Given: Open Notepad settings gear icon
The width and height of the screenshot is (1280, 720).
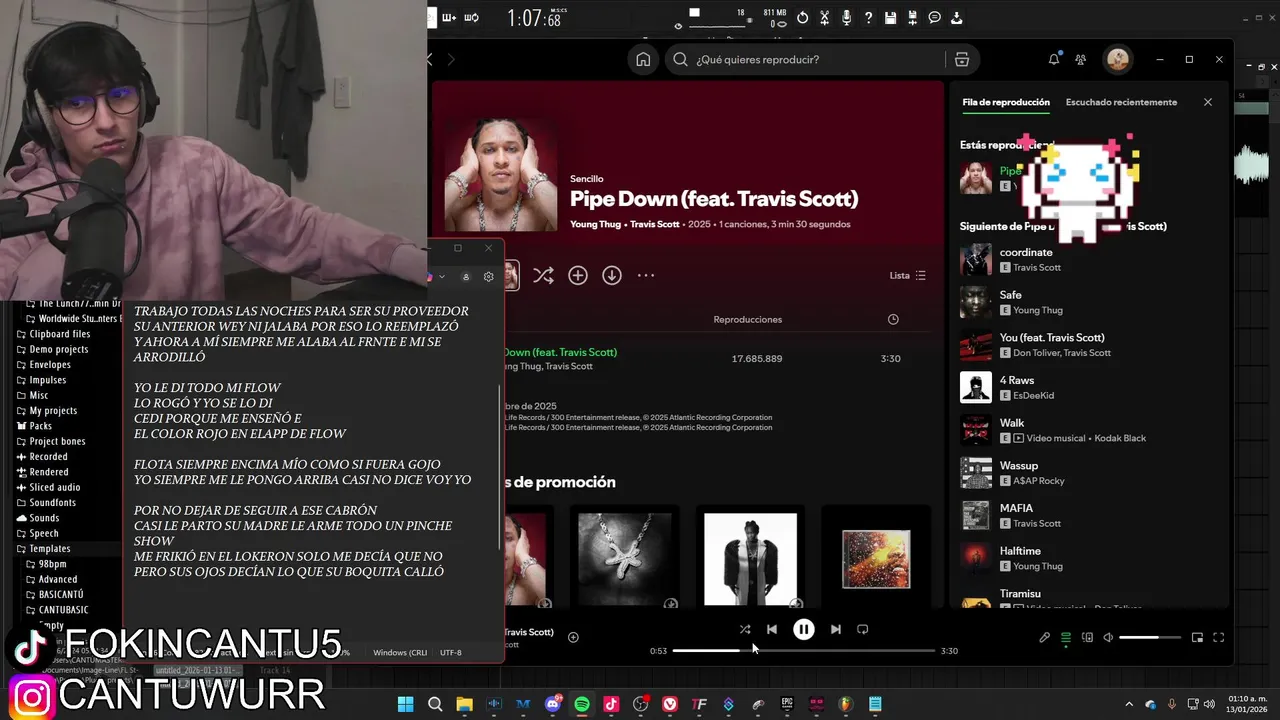Looking at the screenshot, I should click(x=489, y=277).
